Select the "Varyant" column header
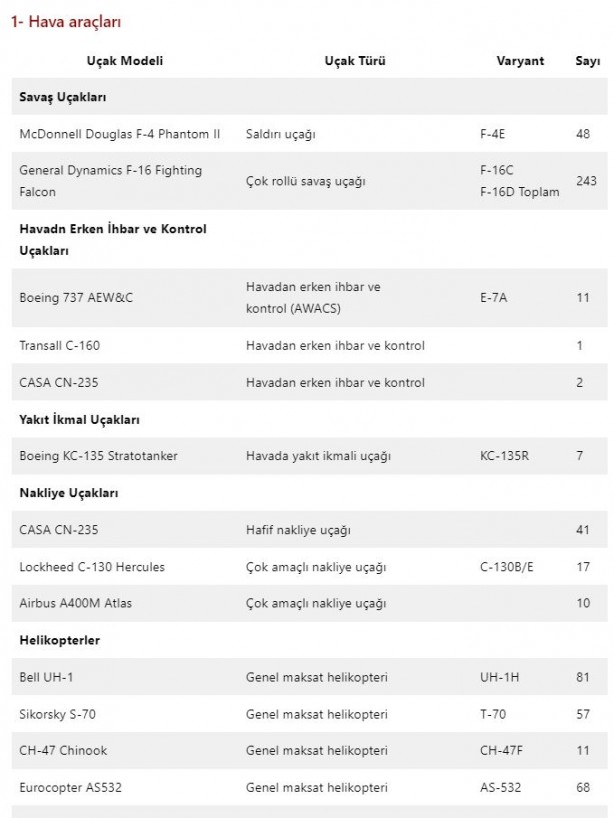Viewport: 614px width, 818px height. tap(520, 61)
